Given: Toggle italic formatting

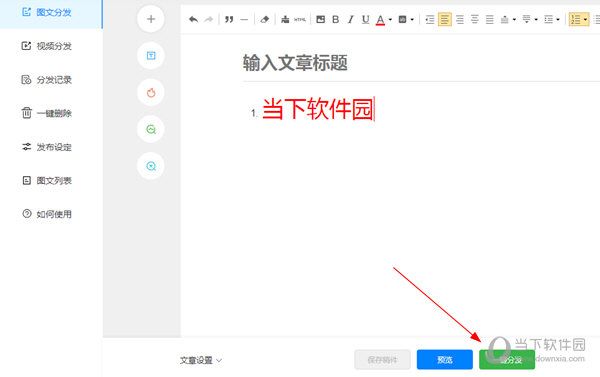Looking at the screenshot, I should click(x=351, y=20).
